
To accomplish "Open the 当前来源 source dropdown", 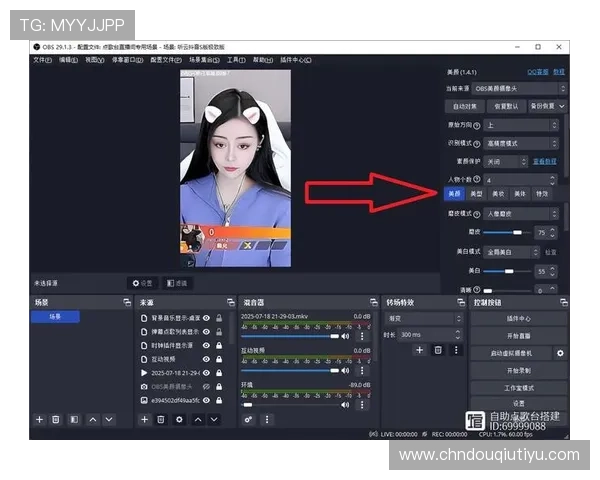I will 519,89.
